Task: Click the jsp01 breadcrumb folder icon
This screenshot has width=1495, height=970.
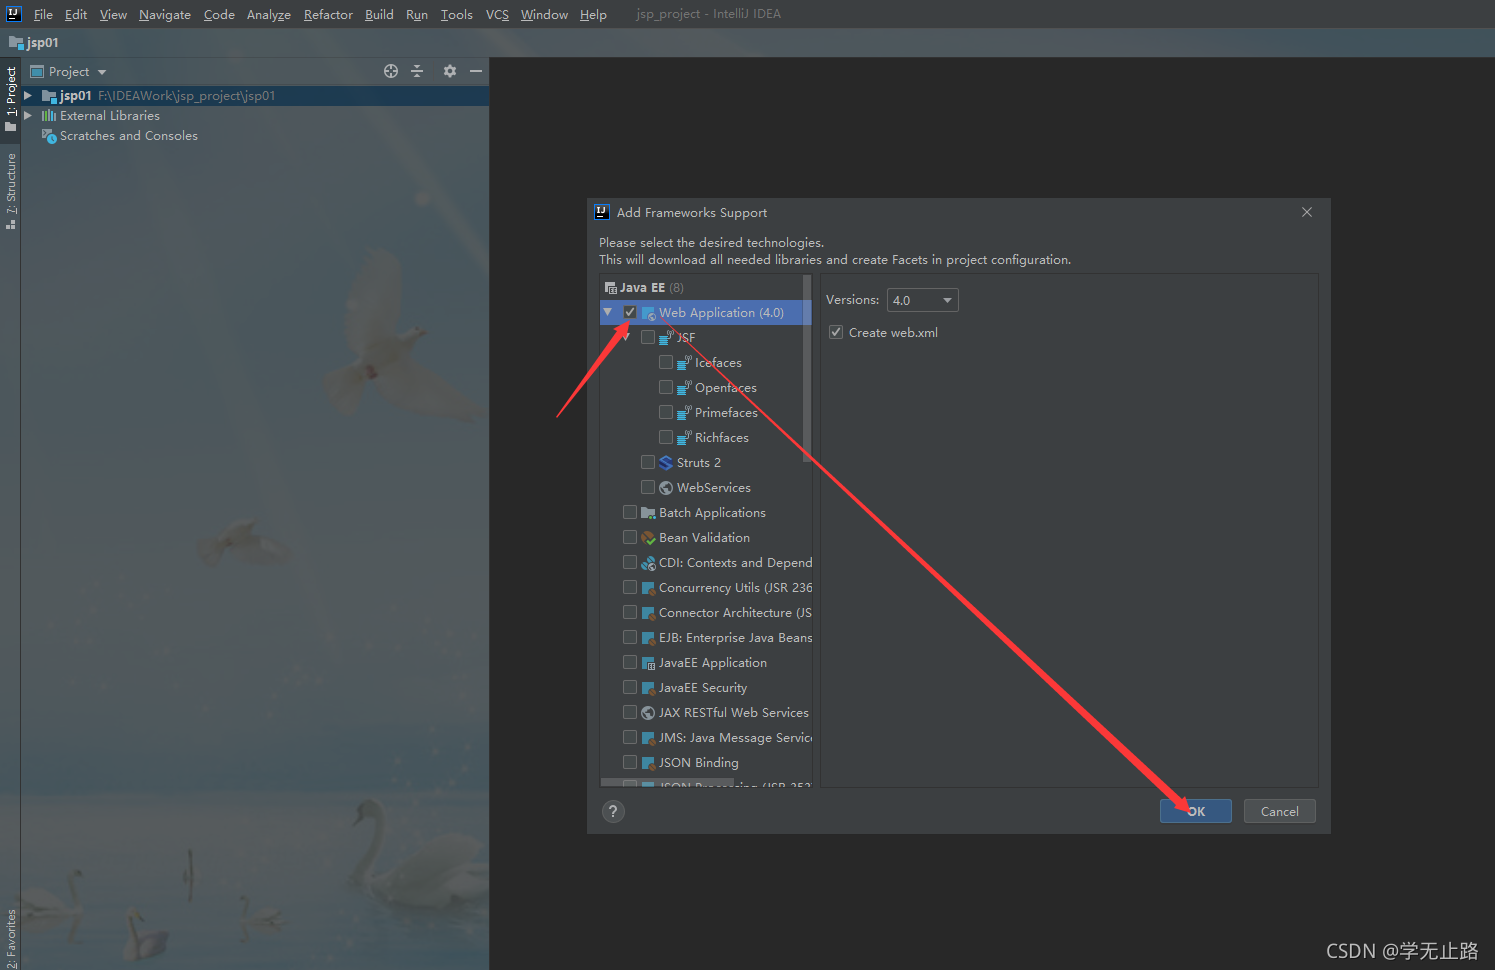Action: (16, 42)
